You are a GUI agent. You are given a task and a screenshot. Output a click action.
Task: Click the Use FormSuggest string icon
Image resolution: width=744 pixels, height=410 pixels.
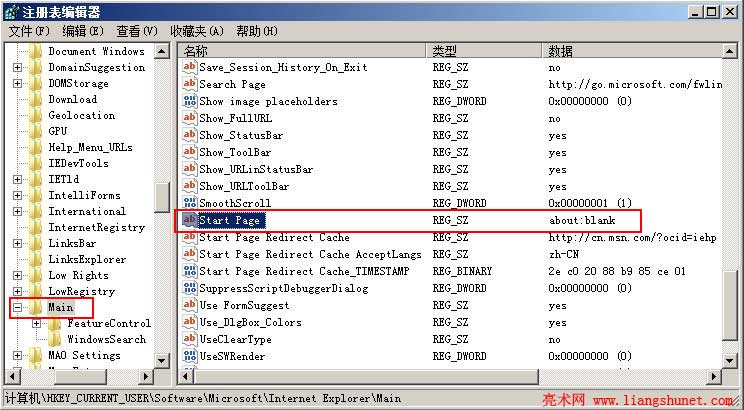190,305
